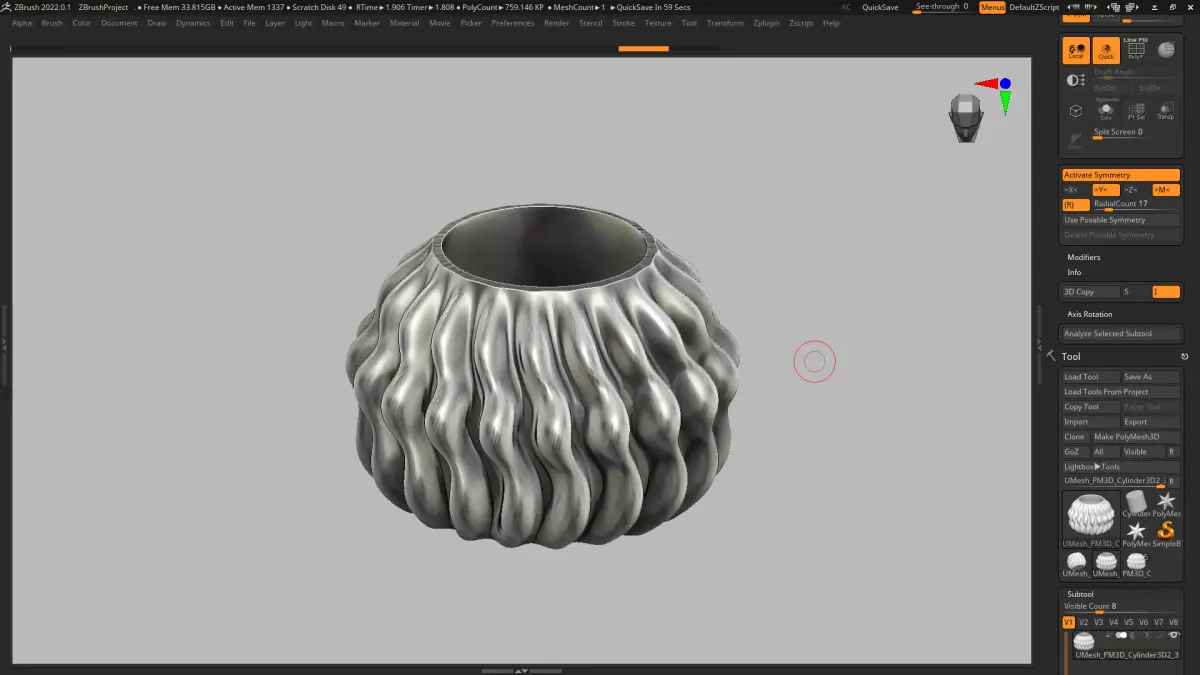Click Use Posable Symmetry button
Image resolution: width=1200 pixels, height=675 pixels.
tap(1121, 220)
